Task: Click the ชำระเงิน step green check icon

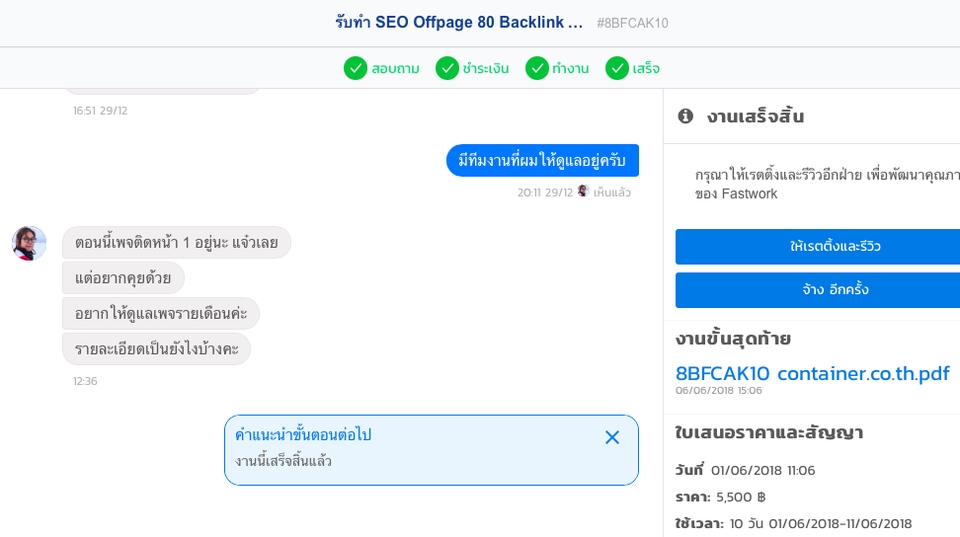Action: [x=447, y=69]
